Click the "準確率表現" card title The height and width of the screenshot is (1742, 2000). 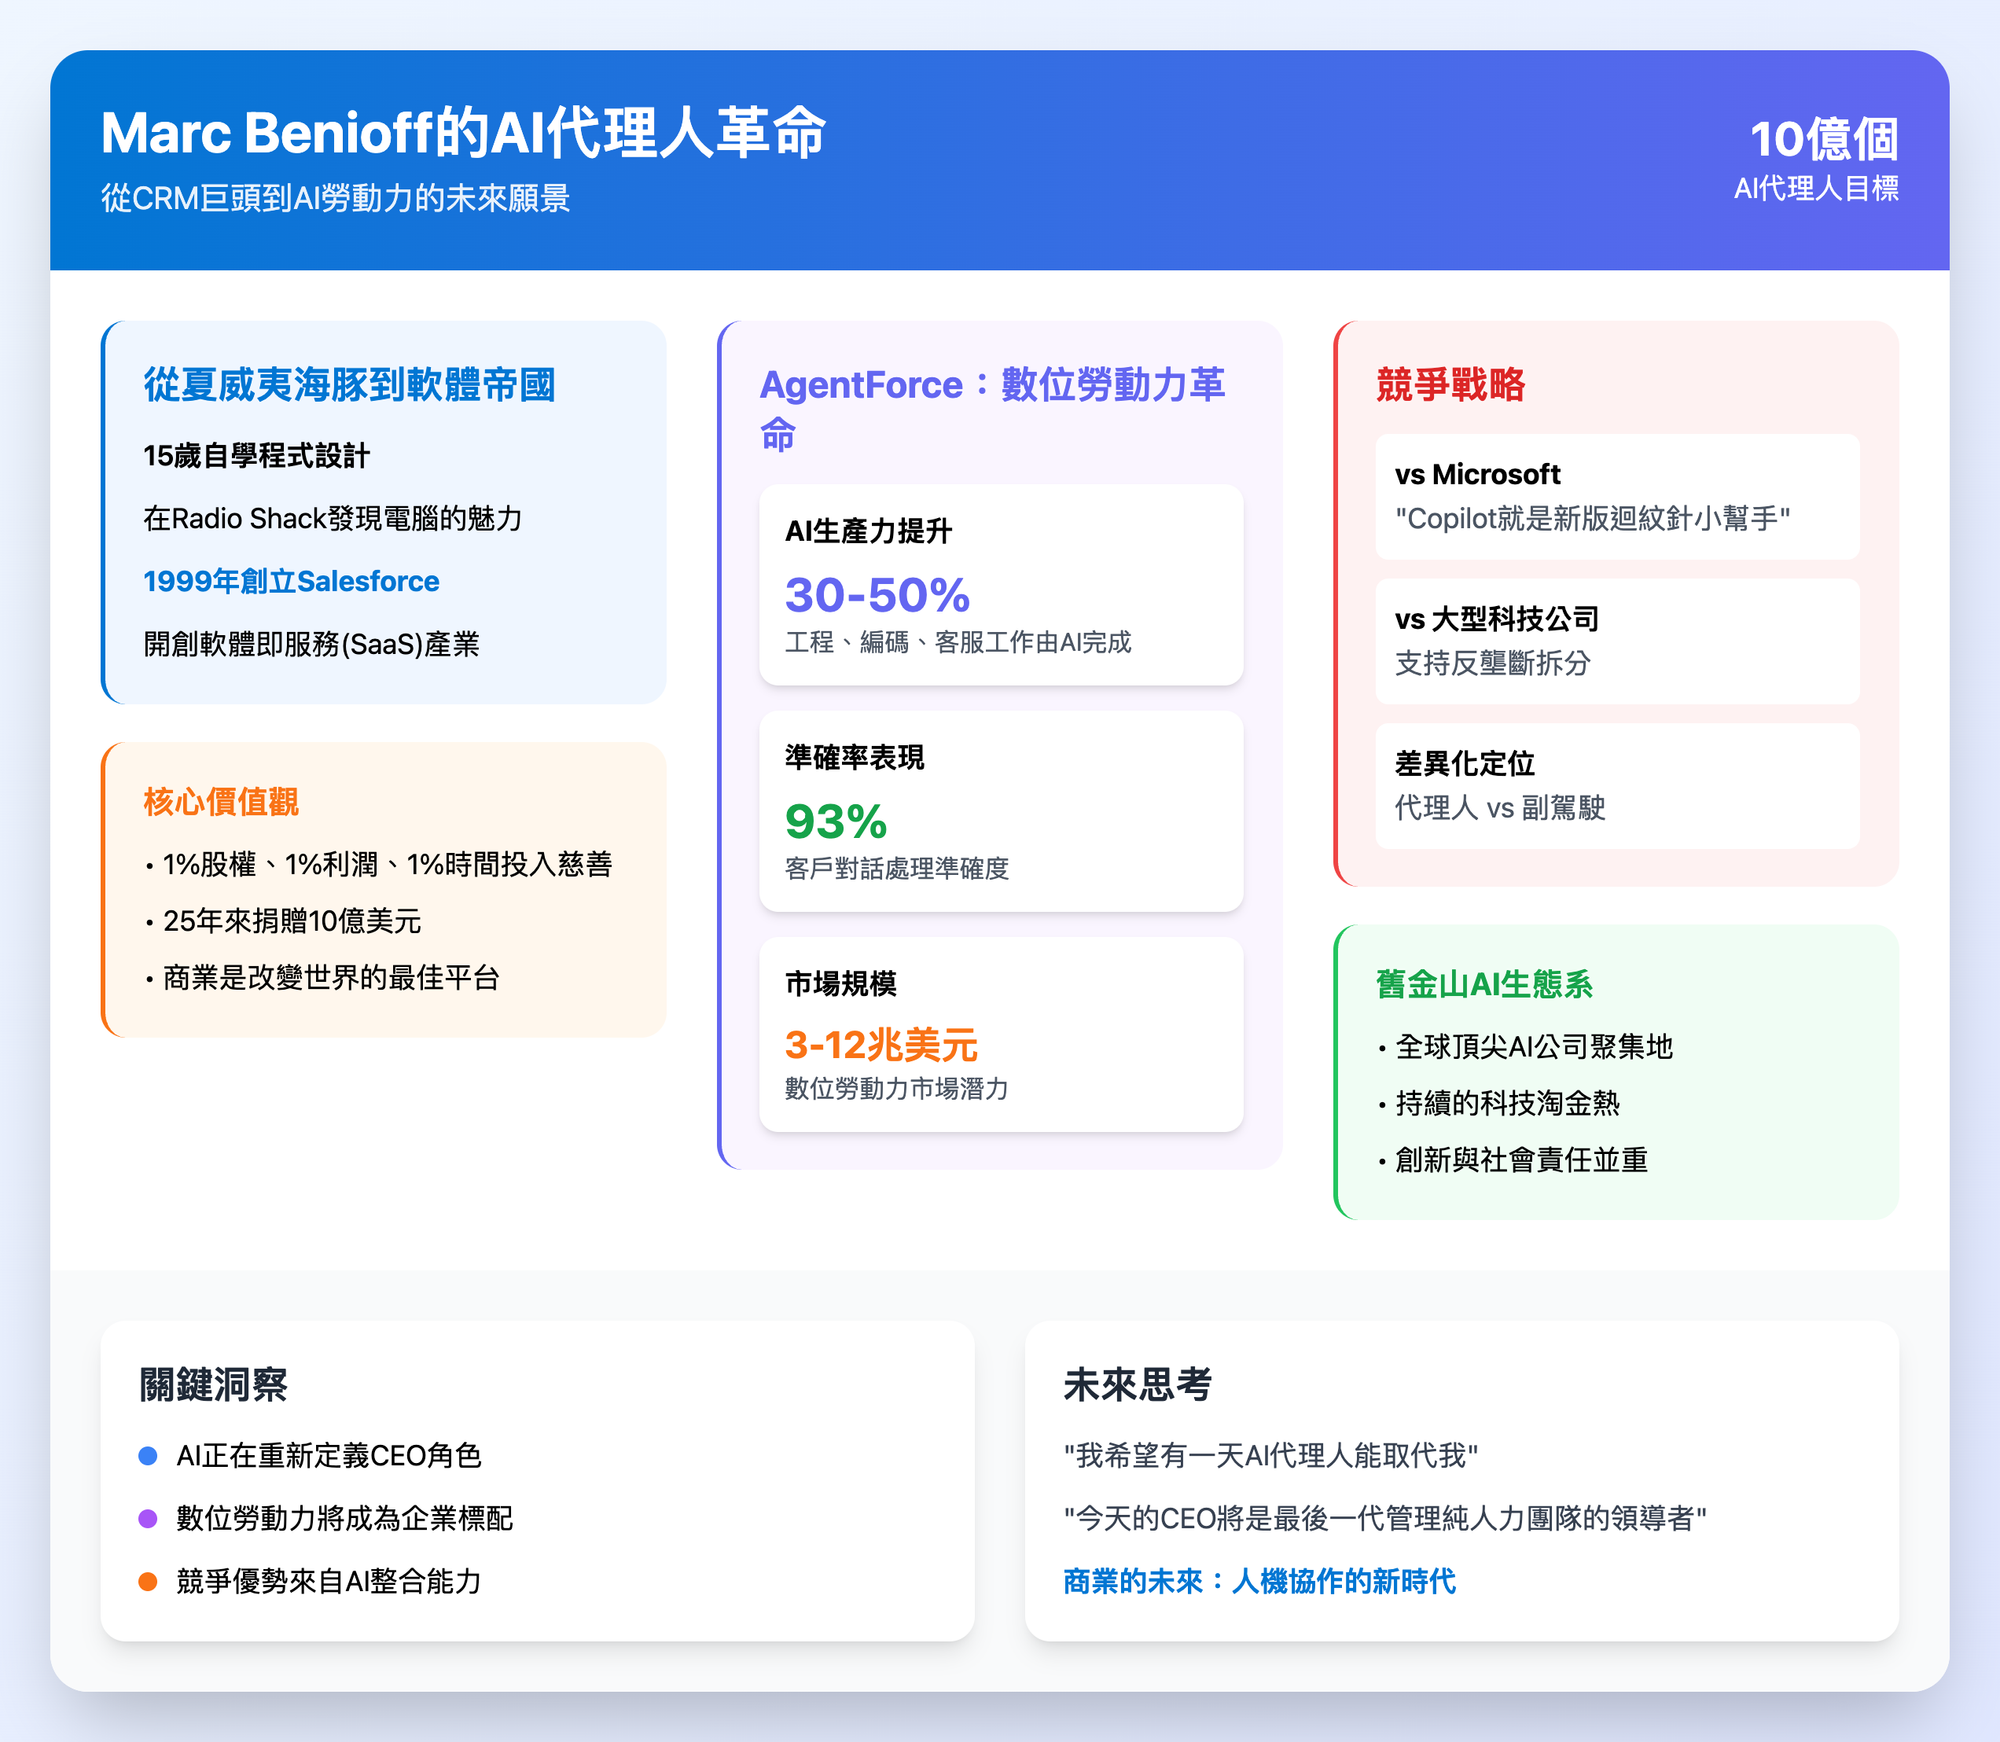854,758
